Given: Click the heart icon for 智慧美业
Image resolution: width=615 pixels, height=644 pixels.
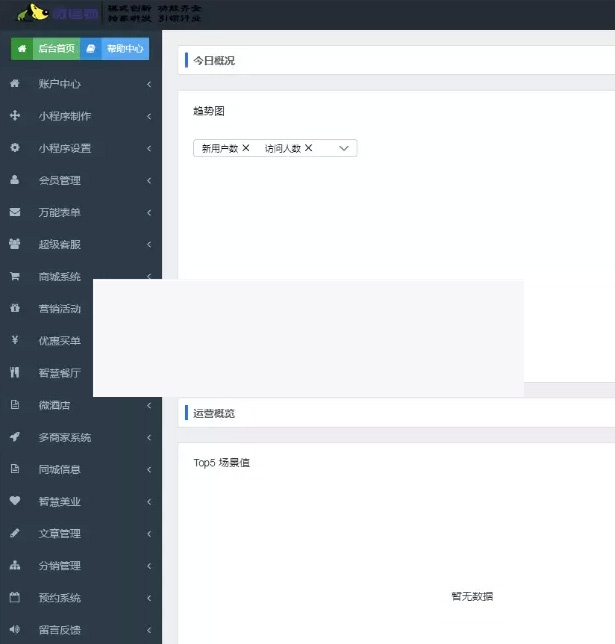Looking at the screenshot, I should [15, 501].
